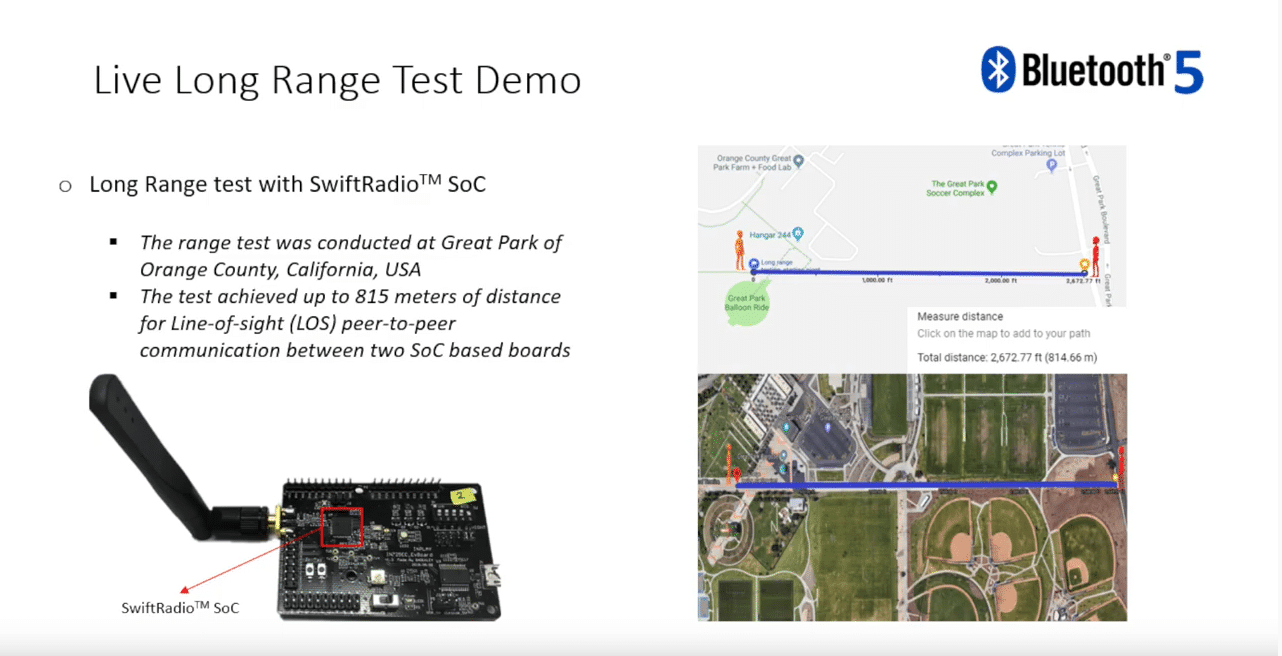The image size is (1282, 656).
Task: Click the Bluetooth 5 logo
Action: tap(1090, 70)
